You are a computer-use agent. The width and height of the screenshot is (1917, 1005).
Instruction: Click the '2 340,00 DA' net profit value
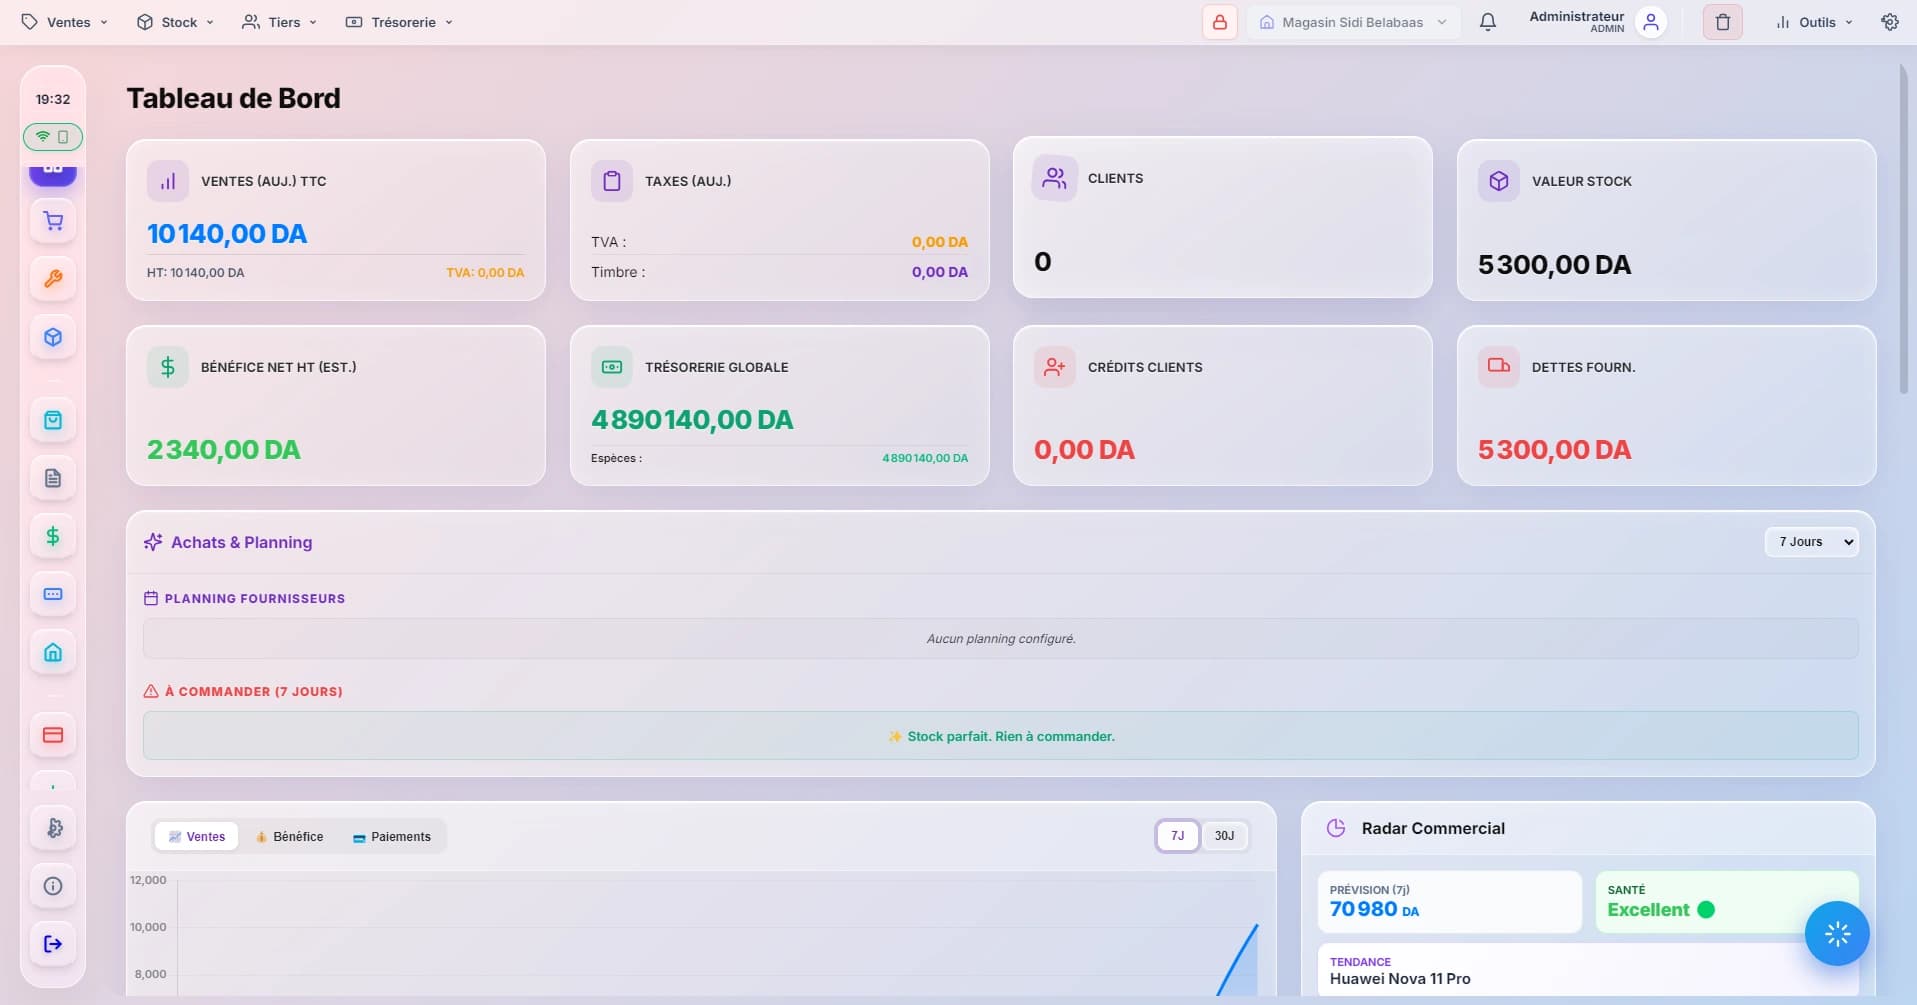coord(223,450)
